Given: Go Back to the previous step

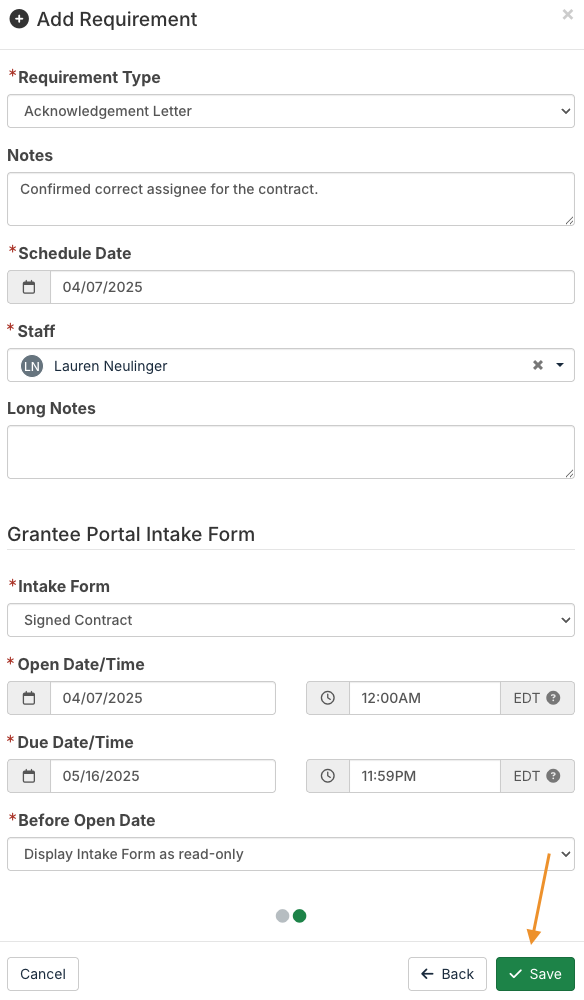Looking at the screenshot, I should pyautogui.click(x=448, y=974).
